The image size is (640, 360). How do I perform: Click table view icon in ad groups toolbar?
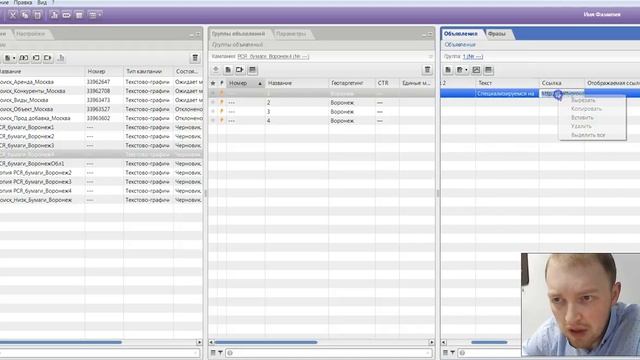(252, 70)
